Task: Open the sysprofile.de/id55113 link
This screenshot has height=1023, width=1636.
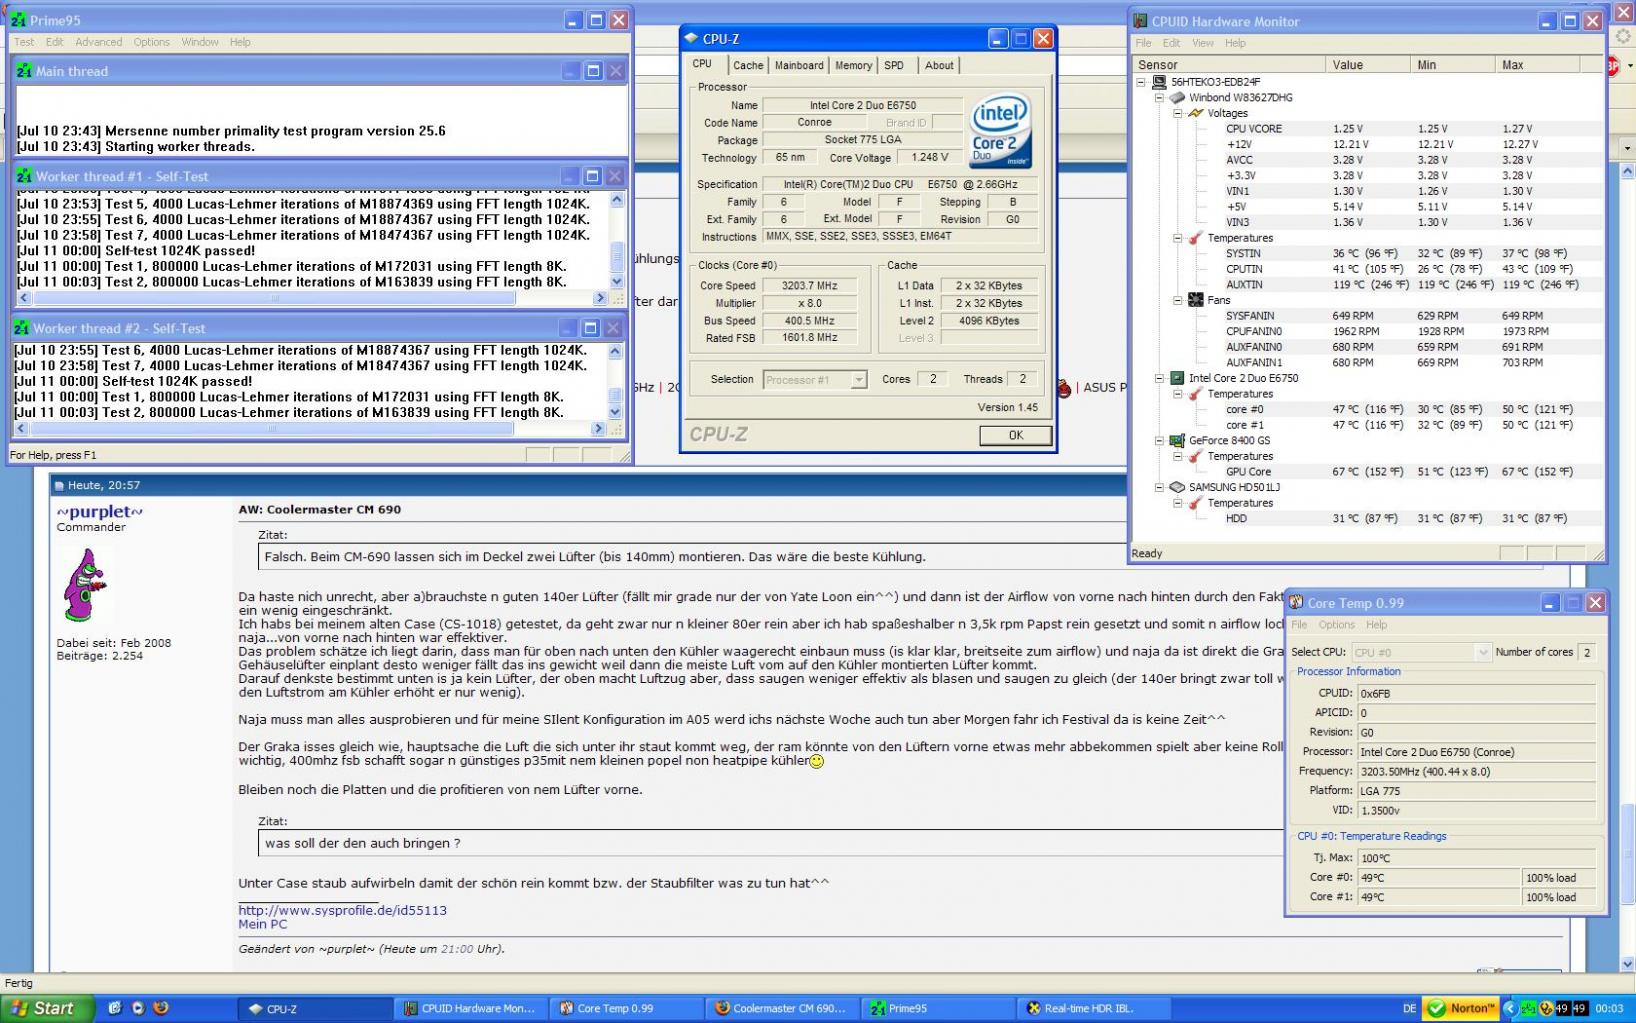Action: tap(342, 910)
